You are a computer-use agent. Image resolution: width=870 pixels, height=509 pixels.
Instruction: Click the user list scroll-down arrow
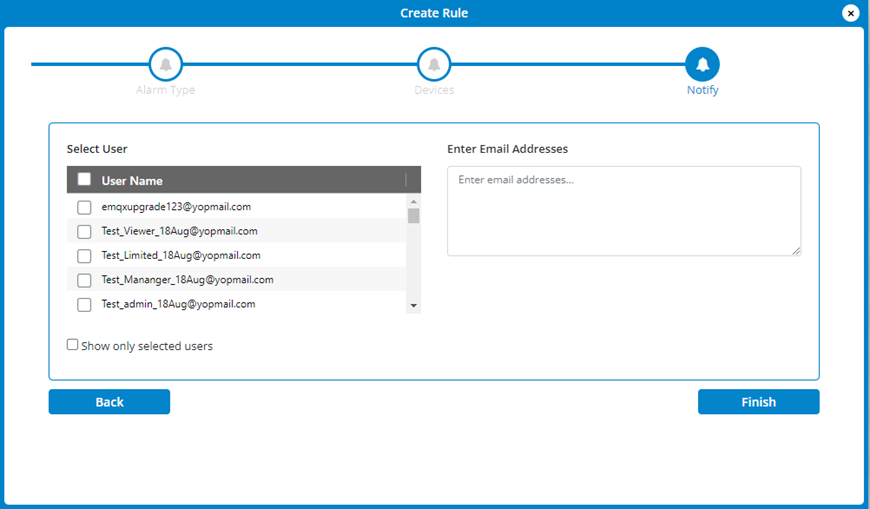pos(413,305)
